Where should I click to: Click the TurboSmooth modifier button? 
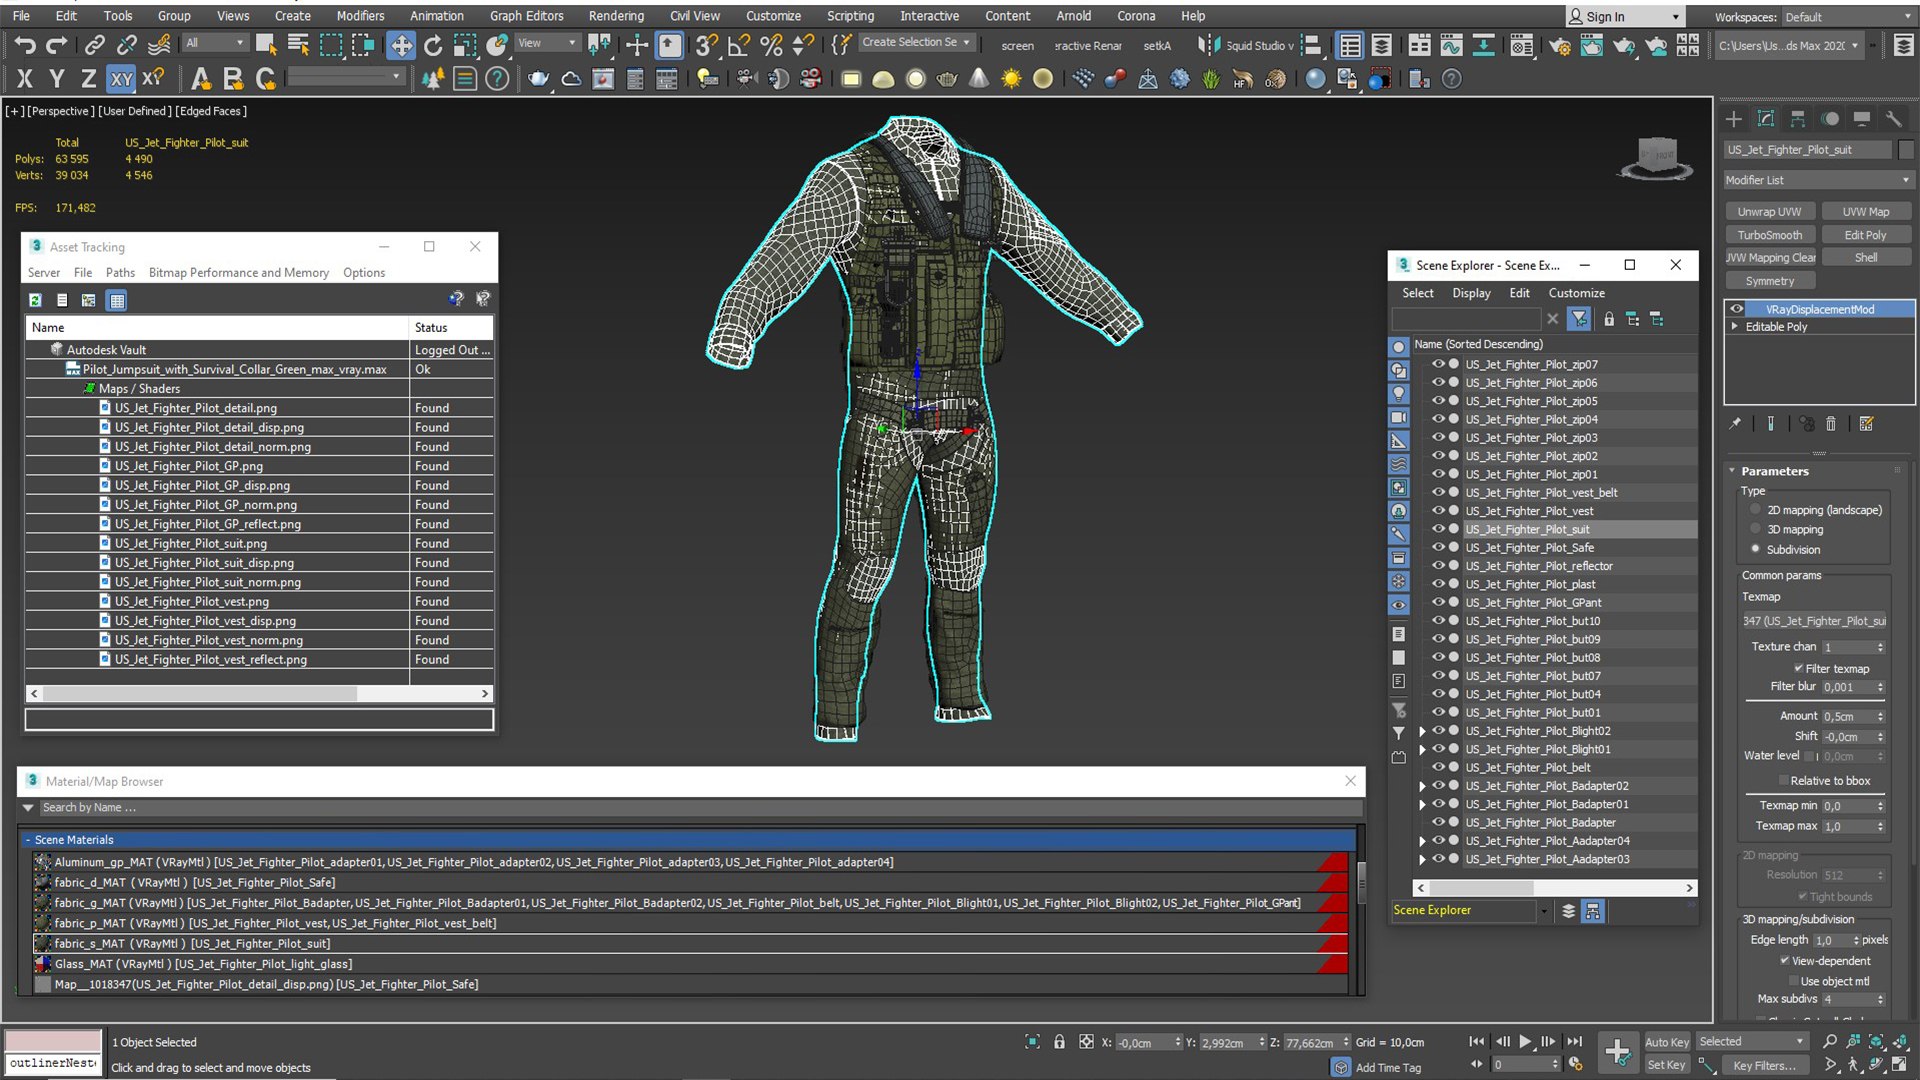pos(1769,235)
